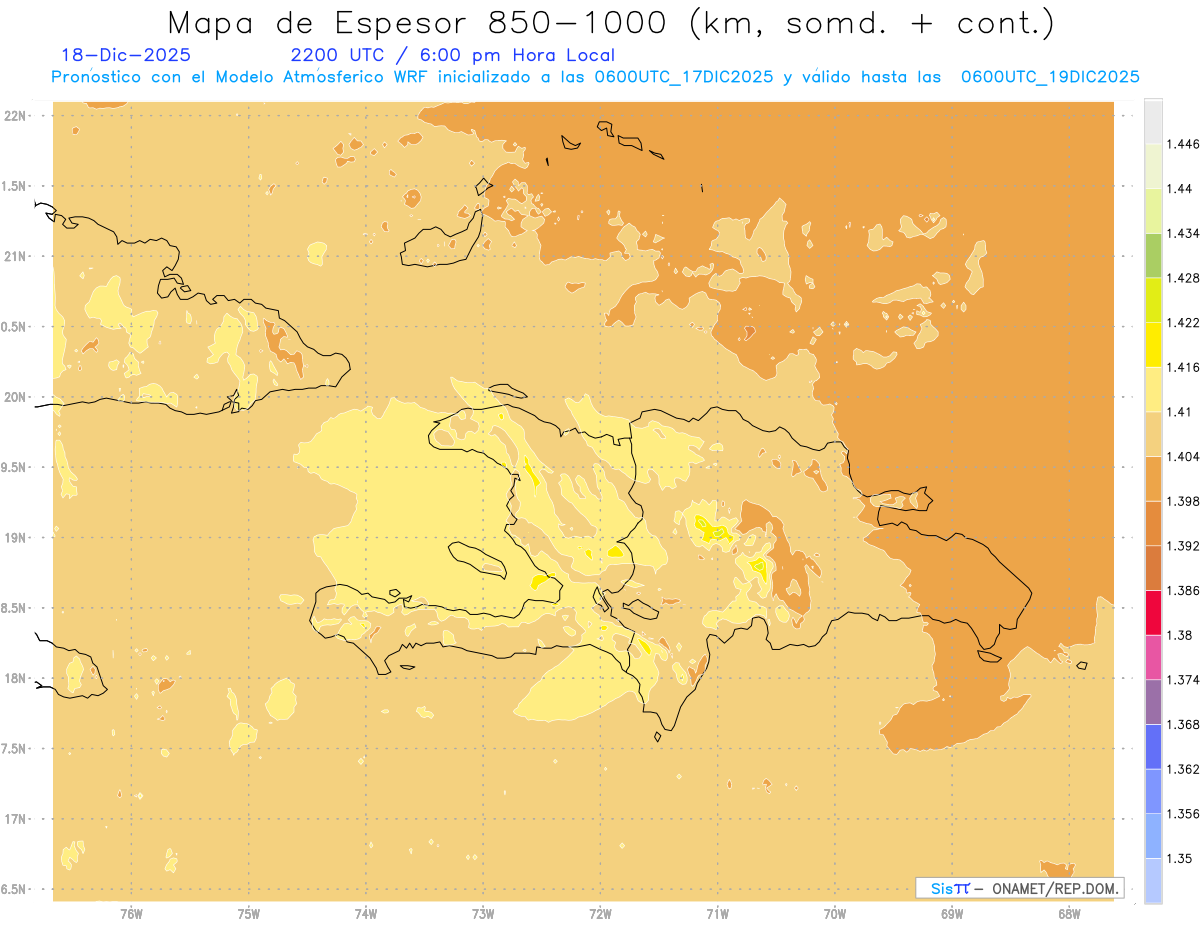Click the half-degree latitude label '7.5N'

point(14,748)
